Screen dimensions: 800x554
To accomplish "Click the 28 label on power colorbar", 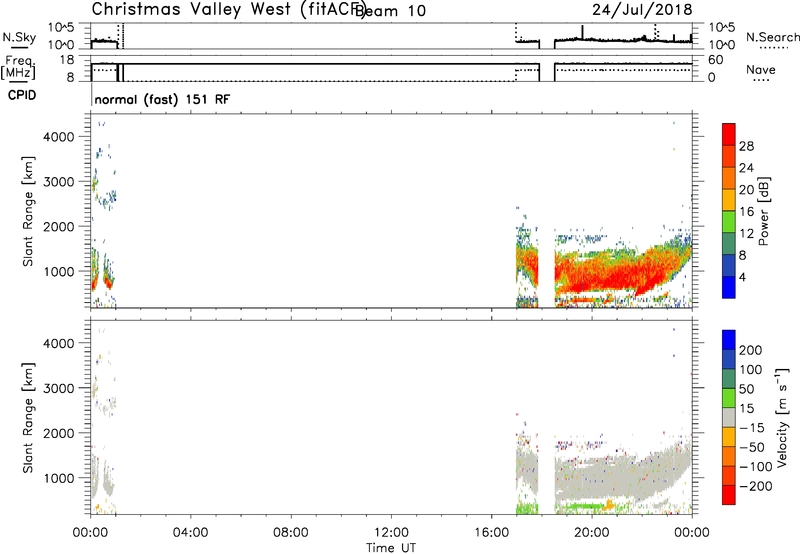I will (746, 146).
